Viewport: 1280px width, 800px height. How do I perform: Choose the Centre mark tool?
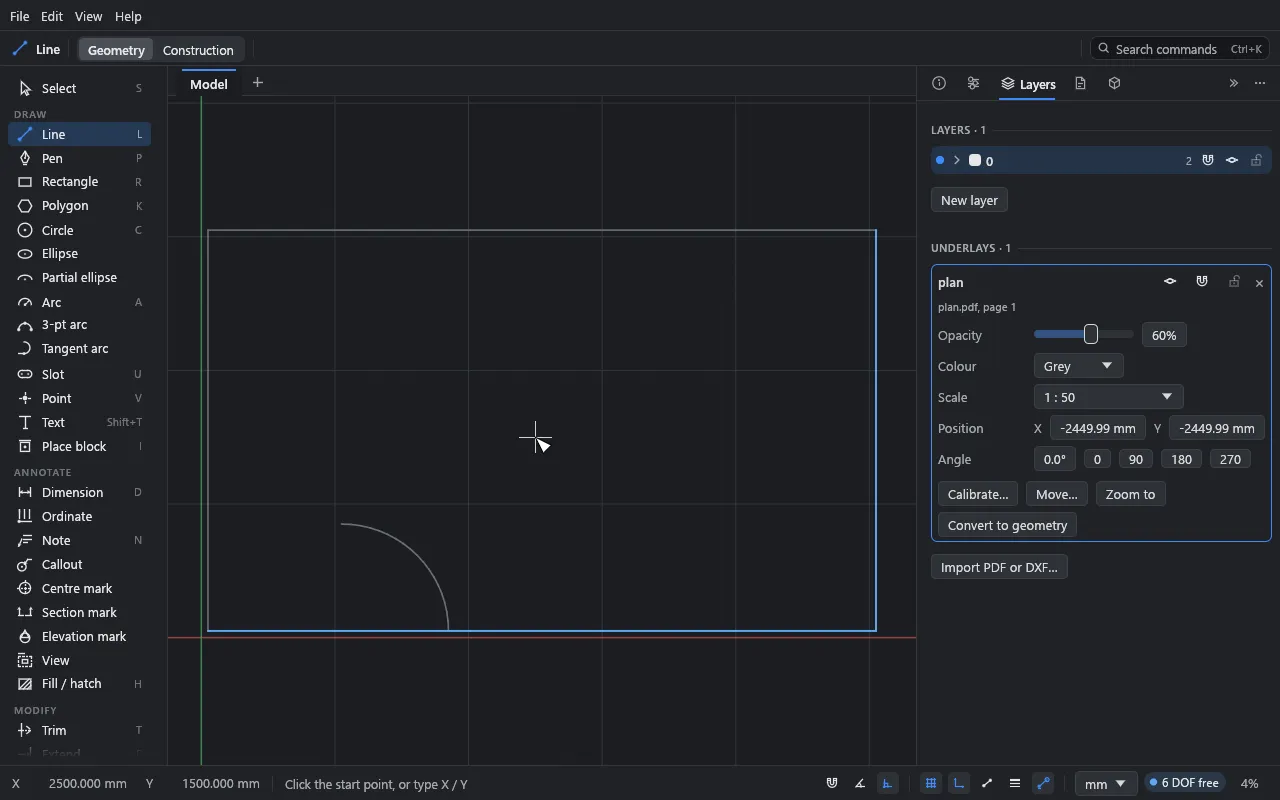[80, 588]
